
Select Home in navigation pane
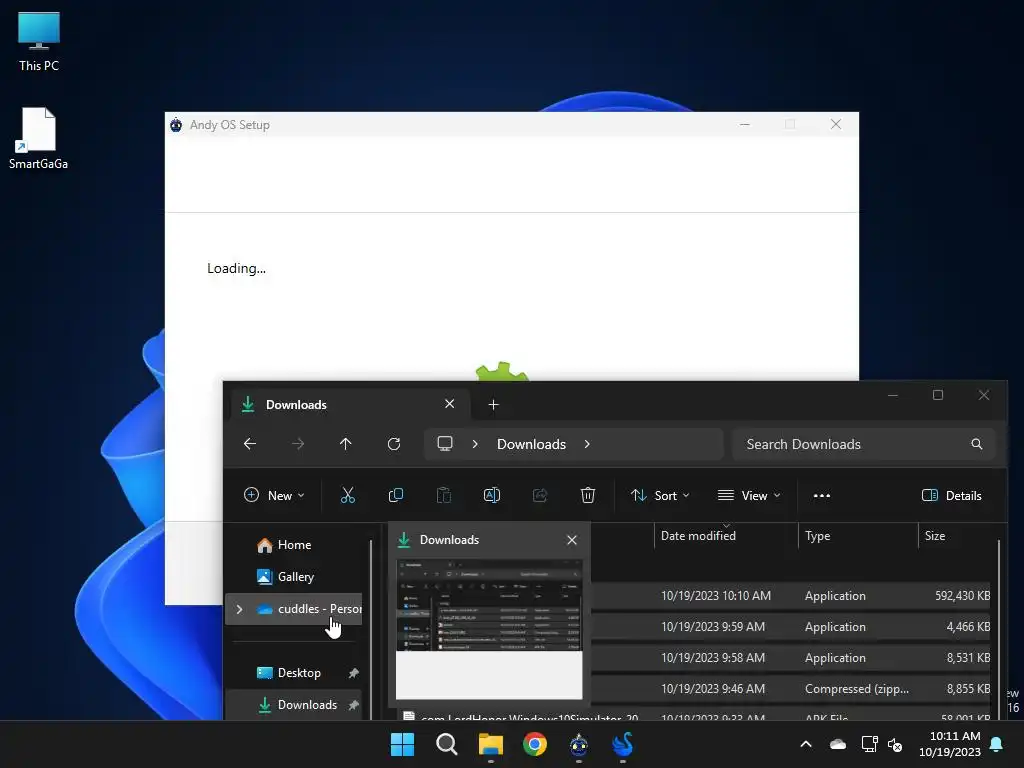(x=294, y=545)
